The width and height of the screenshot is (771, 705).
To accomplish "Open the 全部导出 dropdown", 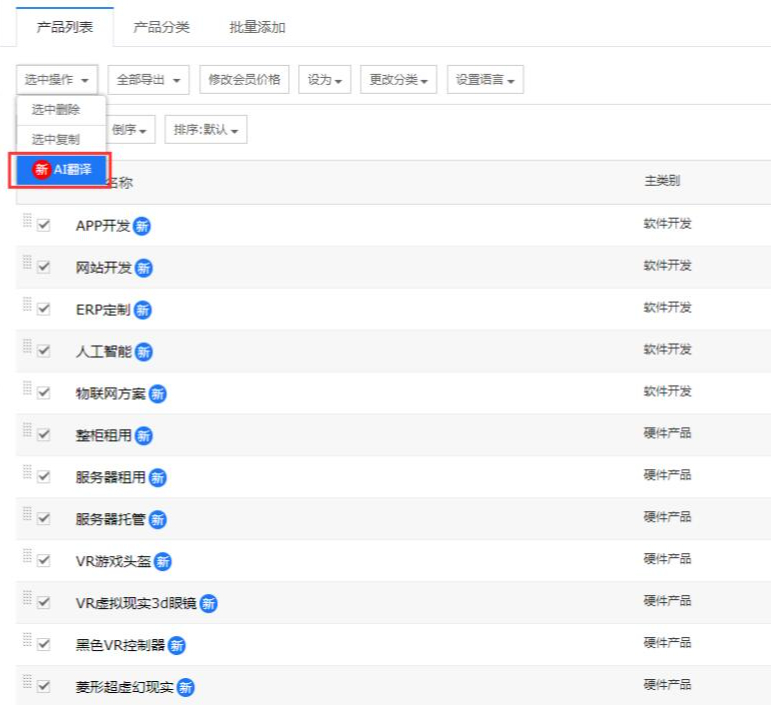I will (148, 80).
